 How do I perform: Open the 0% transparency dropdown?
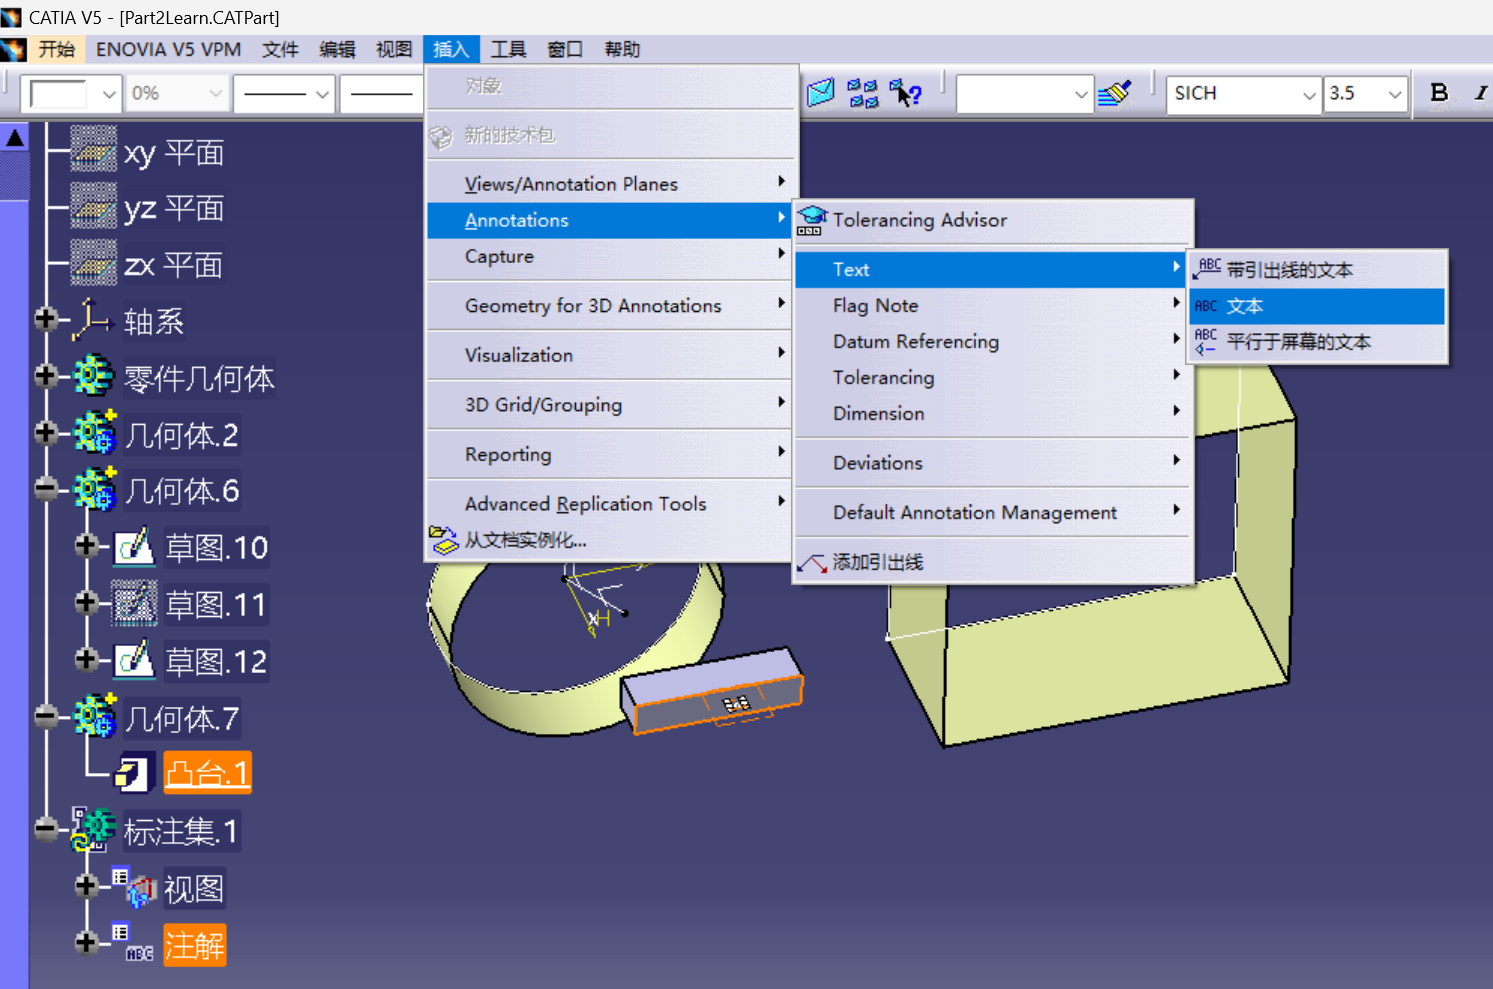pos(215,94)
